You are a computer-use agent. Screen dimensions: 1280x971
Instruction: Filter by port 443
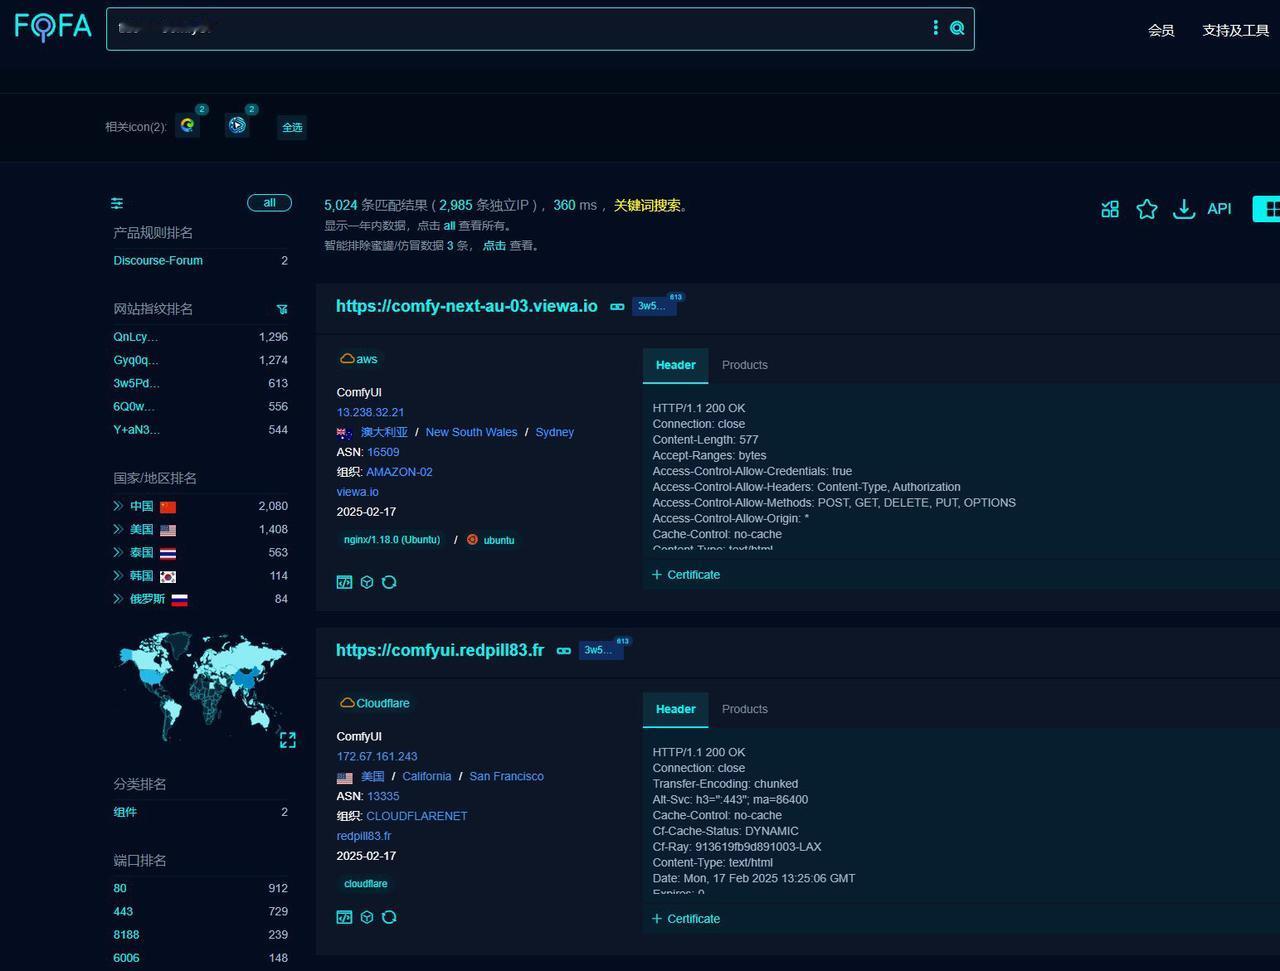point(123,912)
